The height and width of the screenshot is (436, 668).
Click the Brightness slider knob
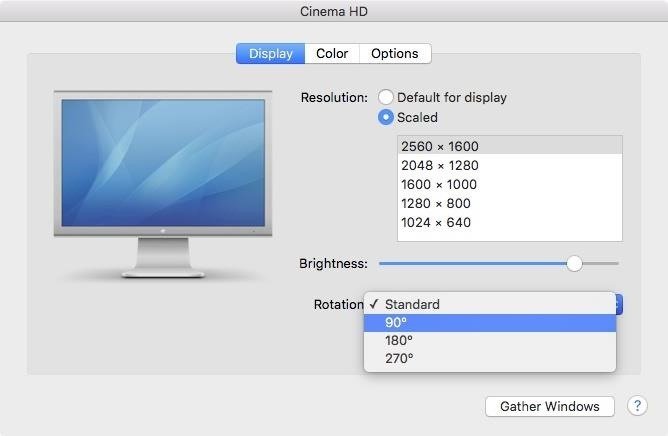[574, 263]
